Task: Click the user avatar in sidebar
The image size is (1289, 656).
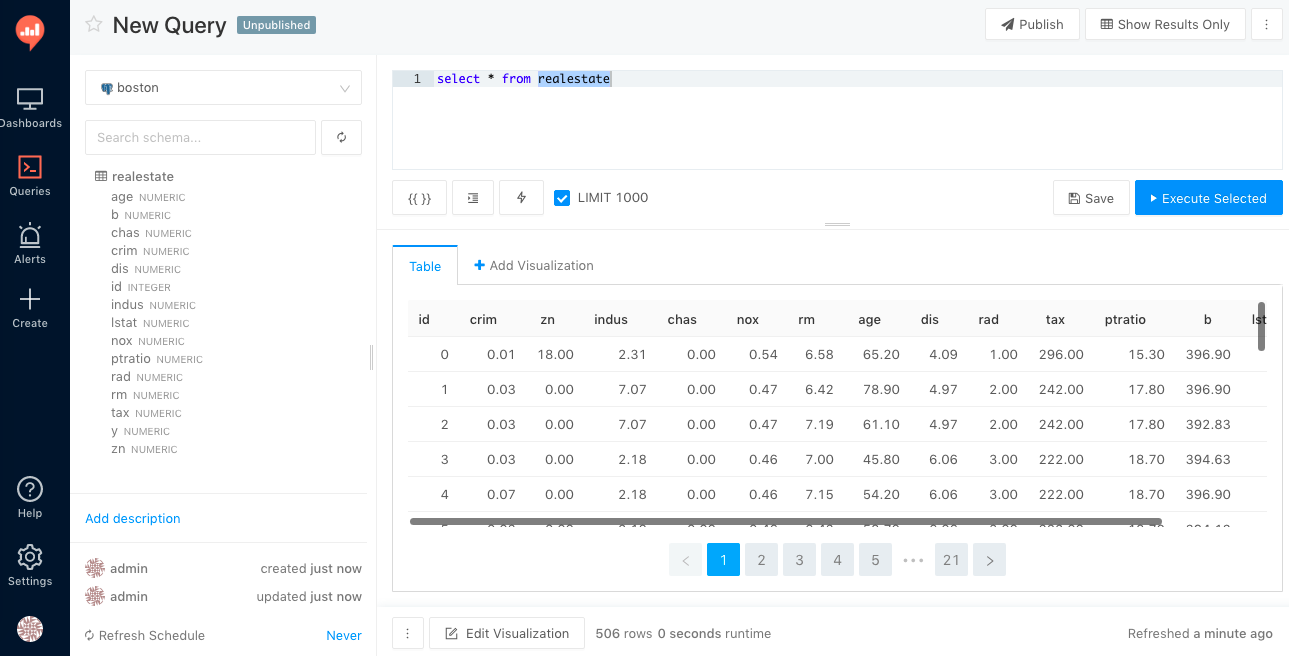Action: click(x=30, y=628)
